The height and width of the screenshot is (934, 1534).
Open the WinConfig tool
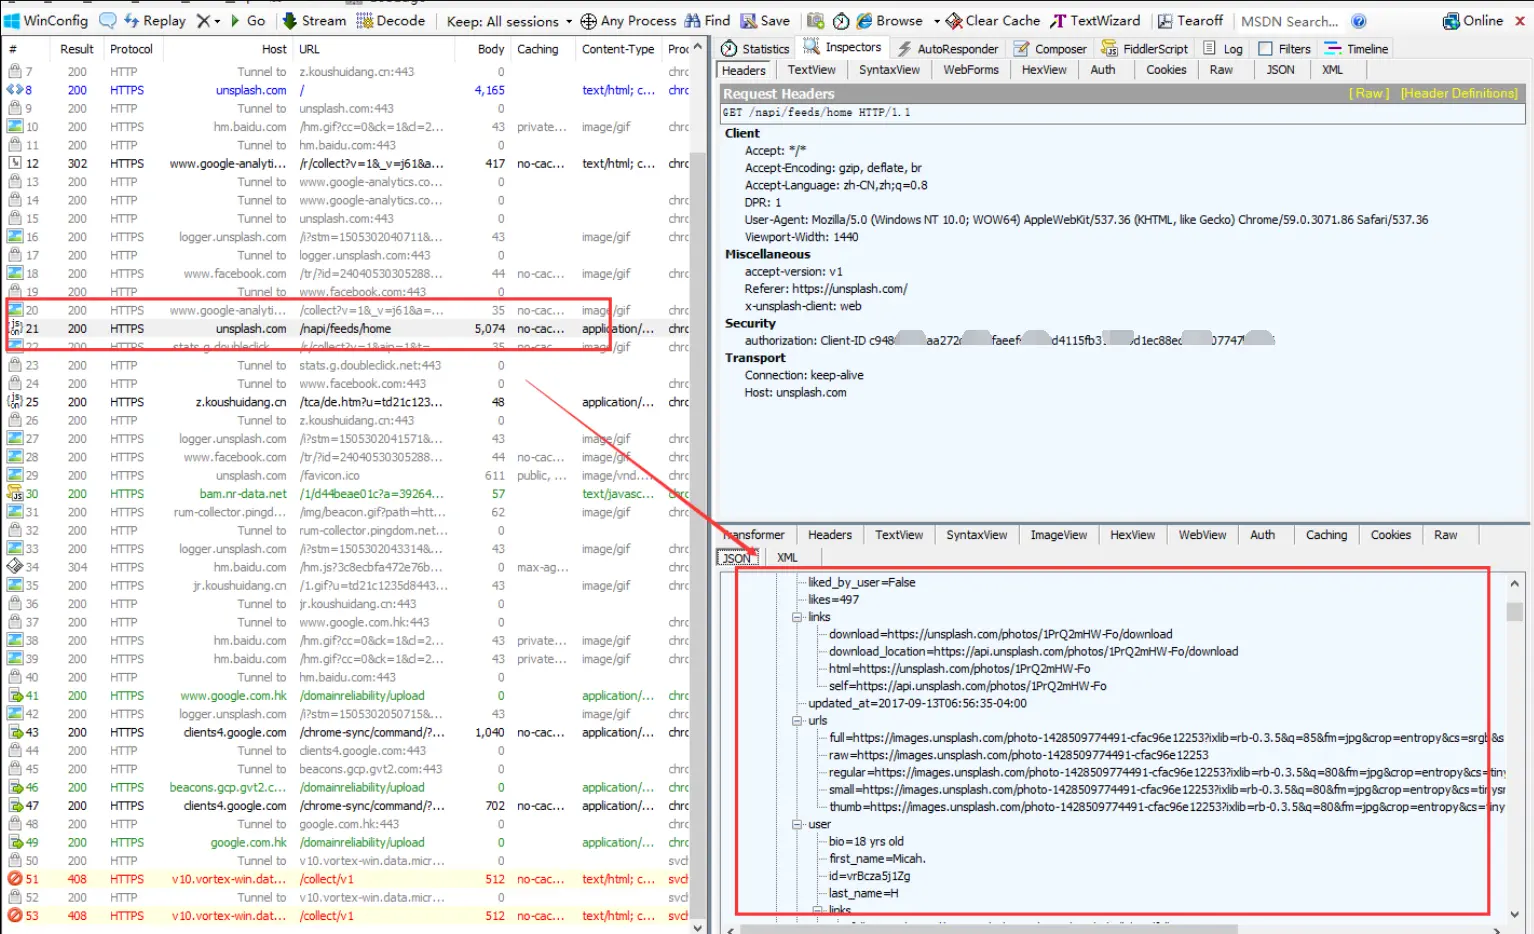click(46, 20)
